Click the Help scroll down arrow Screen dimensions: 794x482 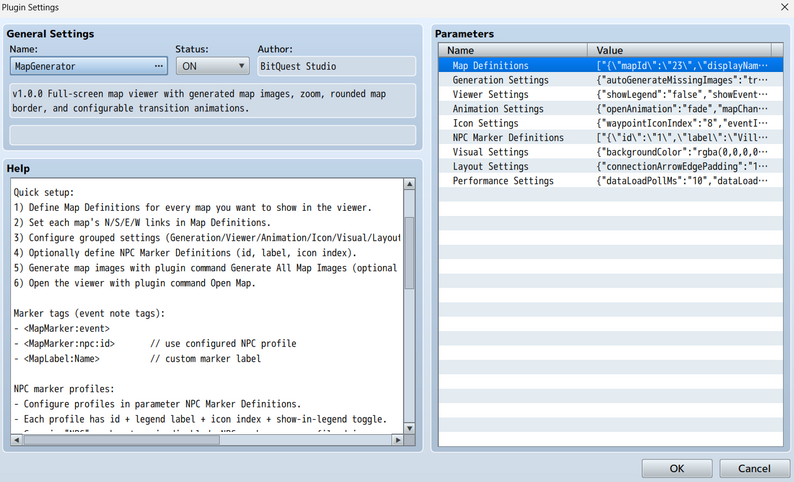point(410,428)
